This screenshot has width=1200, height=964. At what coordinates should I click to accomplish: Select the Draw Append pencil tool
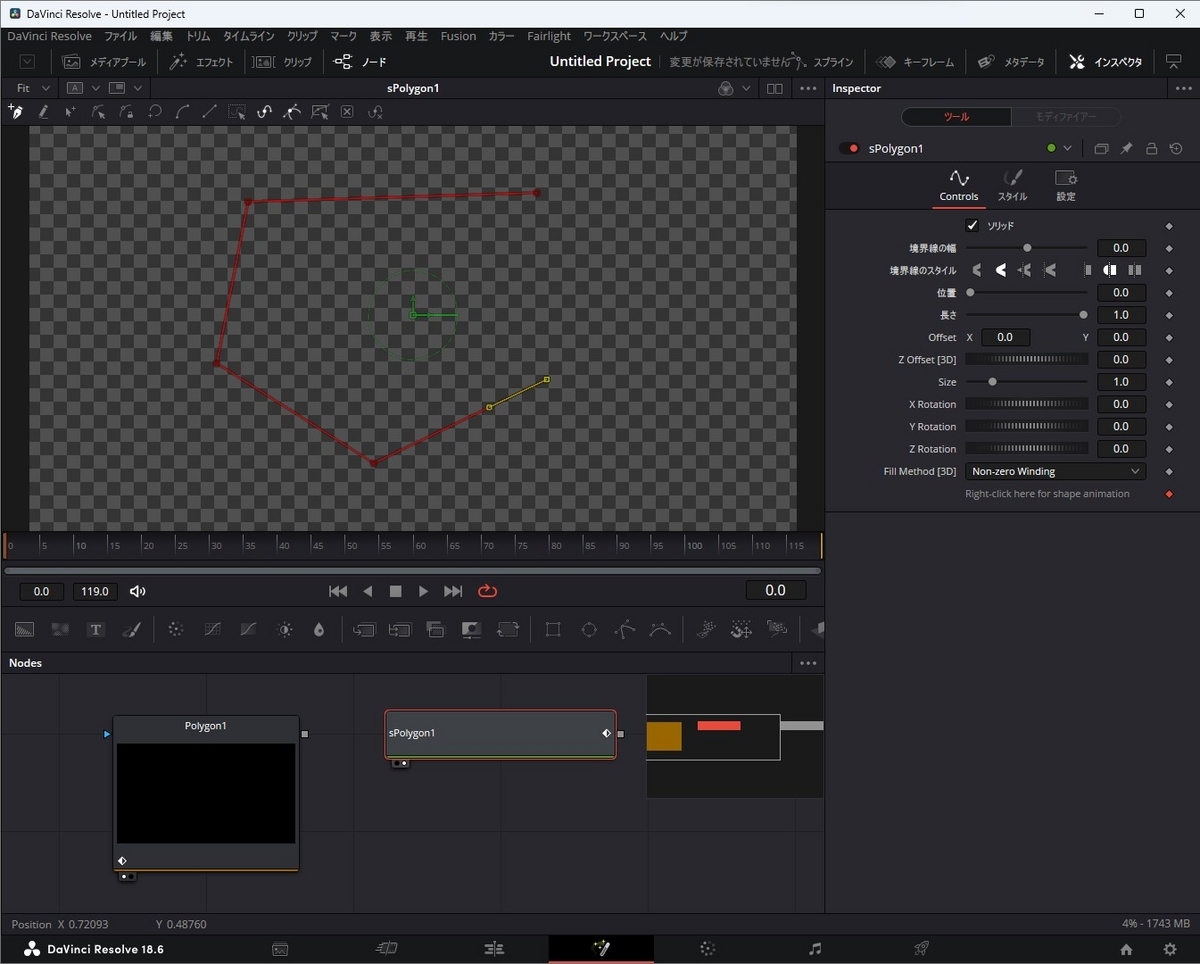click(x=43, y=112)
